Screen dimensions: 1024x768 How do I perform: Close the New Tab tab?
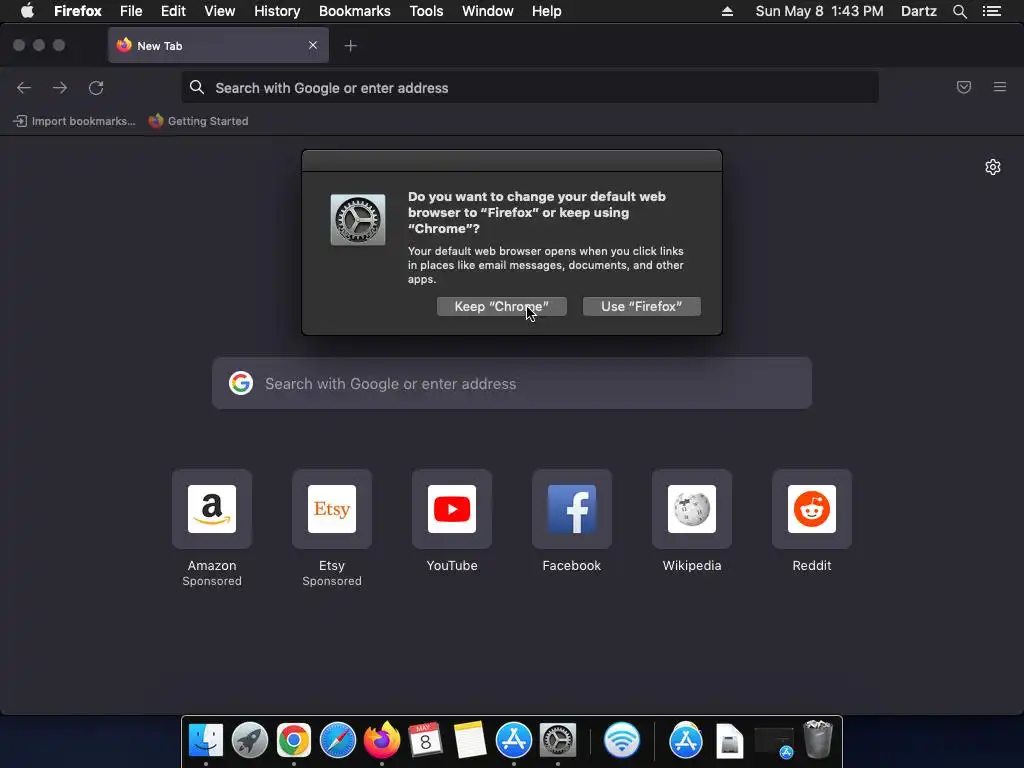coord(313,45)
